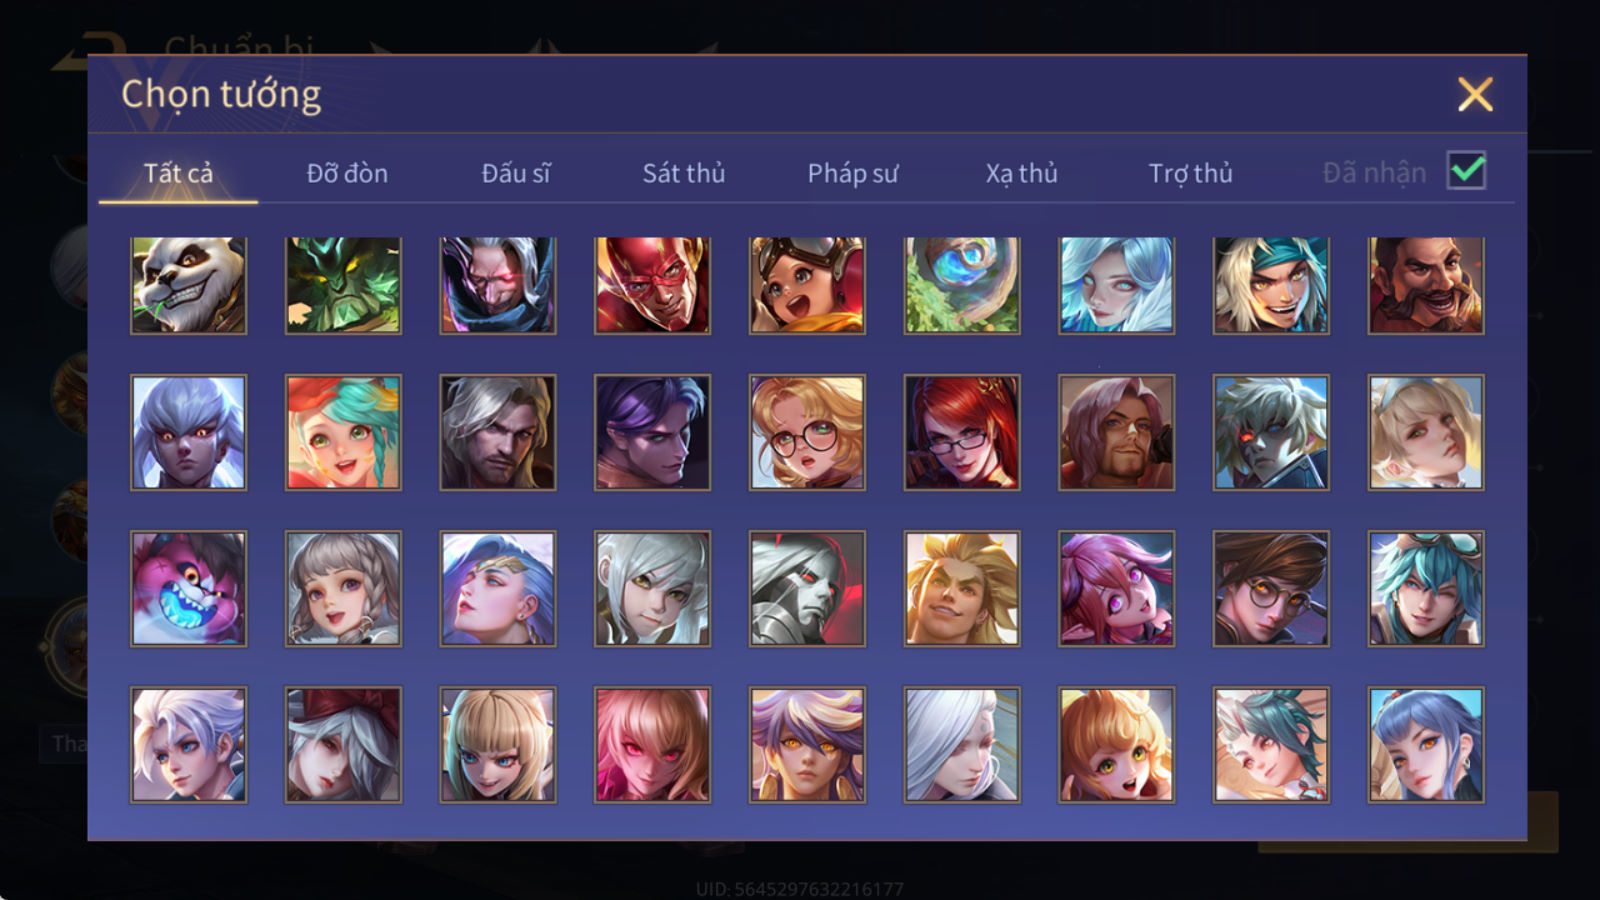
Task: Open the Đỡ đòn tab
Action: 347,173
